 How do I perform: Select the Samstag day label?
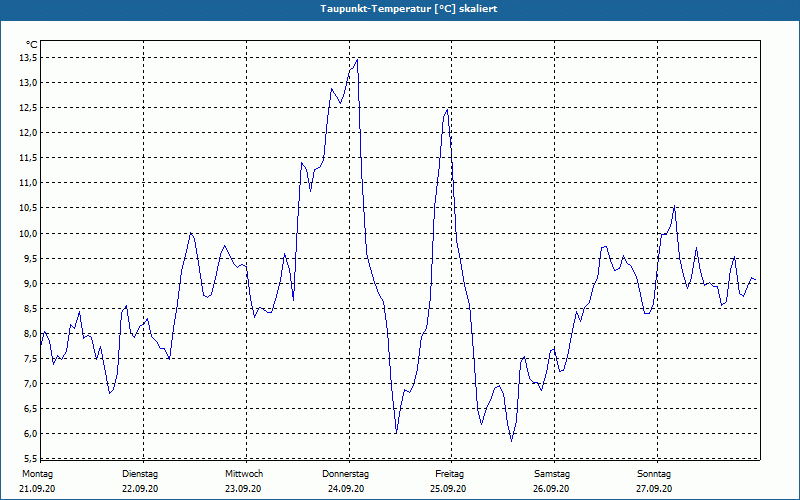tap(552, 474)
